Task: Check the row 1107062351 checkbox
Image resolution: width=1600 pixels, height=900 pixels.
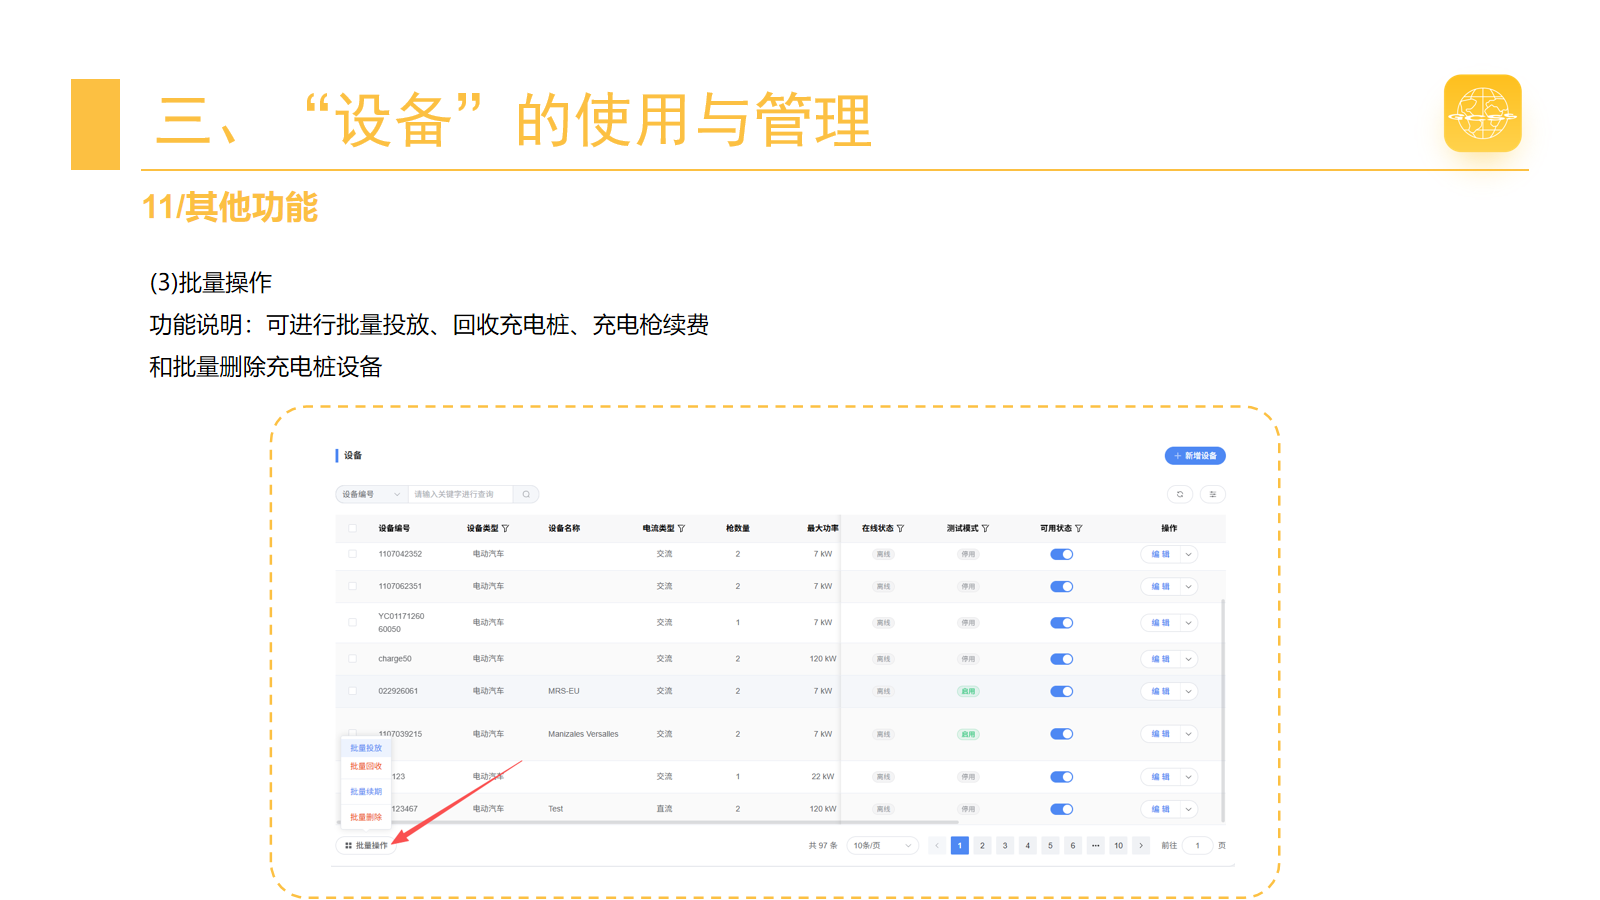Action: point(352,586)
